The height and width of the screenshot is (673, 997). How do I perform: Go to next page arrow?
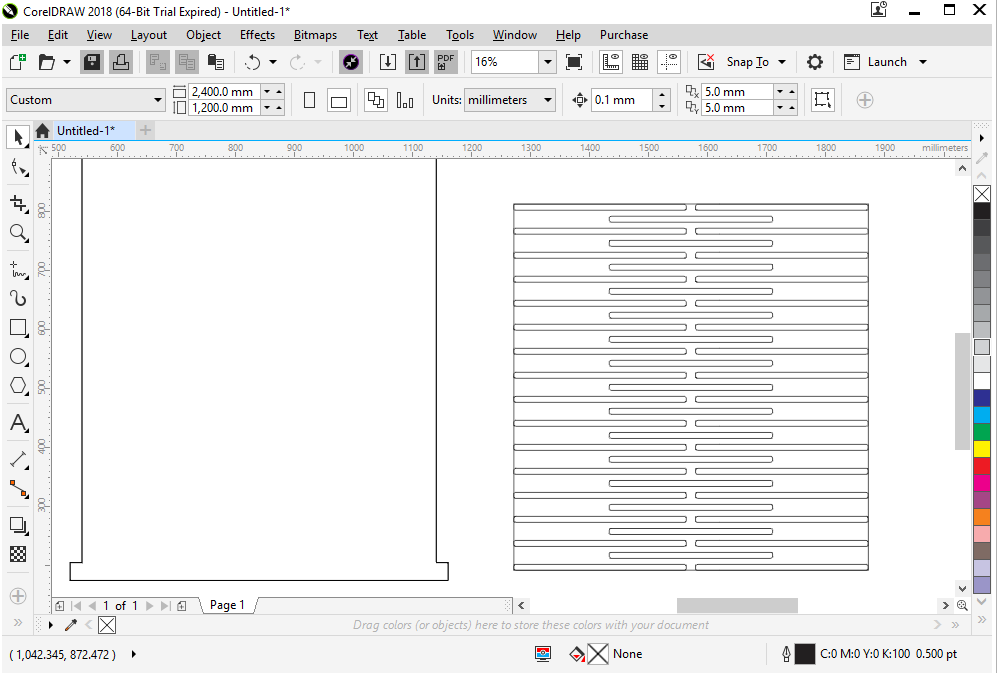point(150,606)
